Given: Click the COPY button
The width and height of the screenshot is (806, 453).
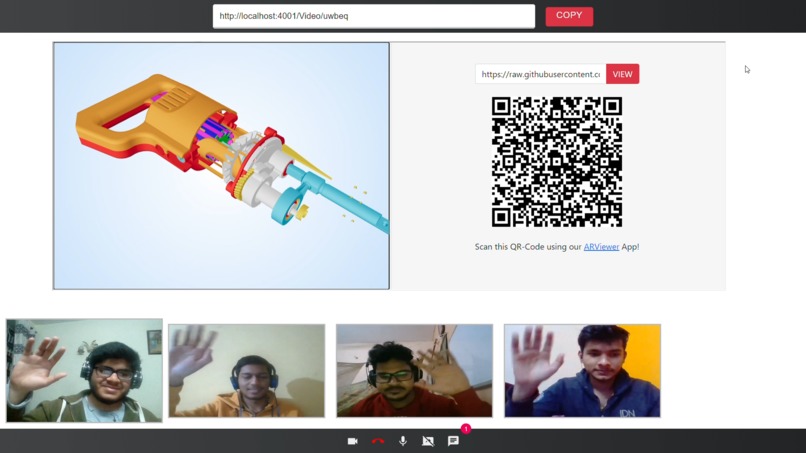Looking at the screenshot, I should click(569, 16).
